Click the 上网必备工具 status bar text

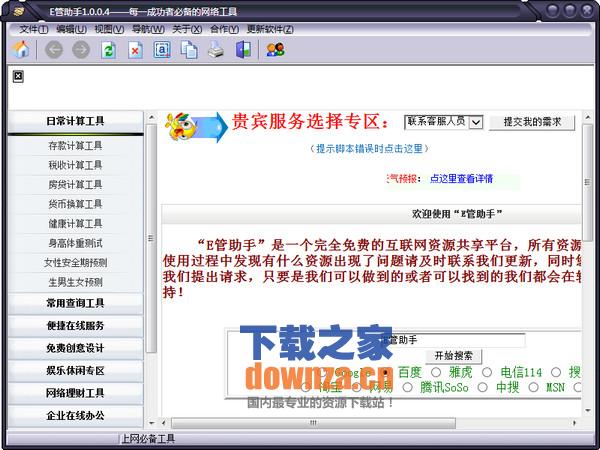(148, 439)
